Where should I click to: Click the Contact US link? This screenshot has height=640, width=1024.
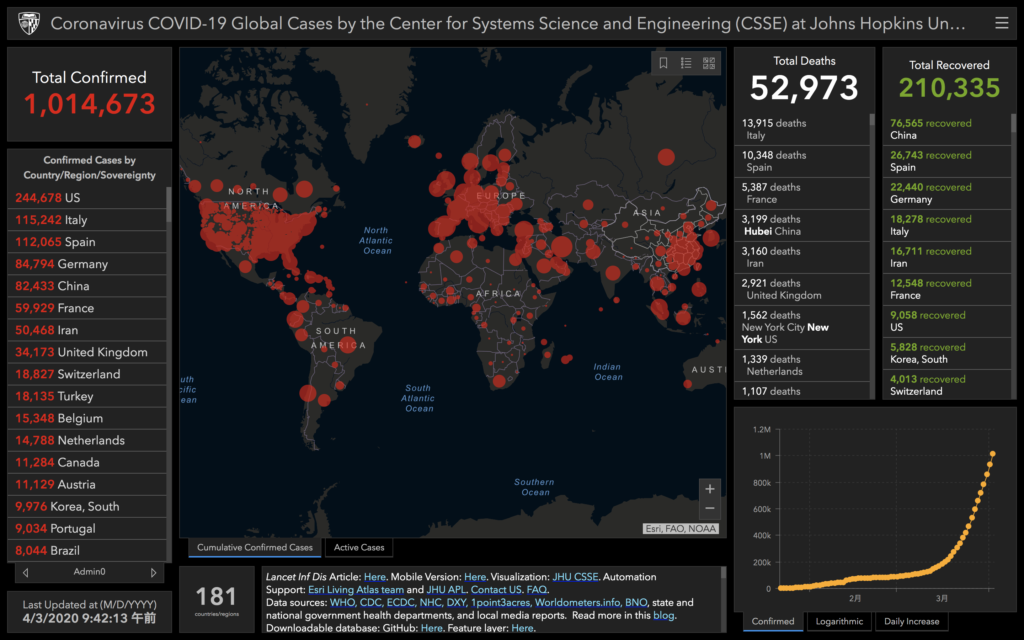(496, 589)
